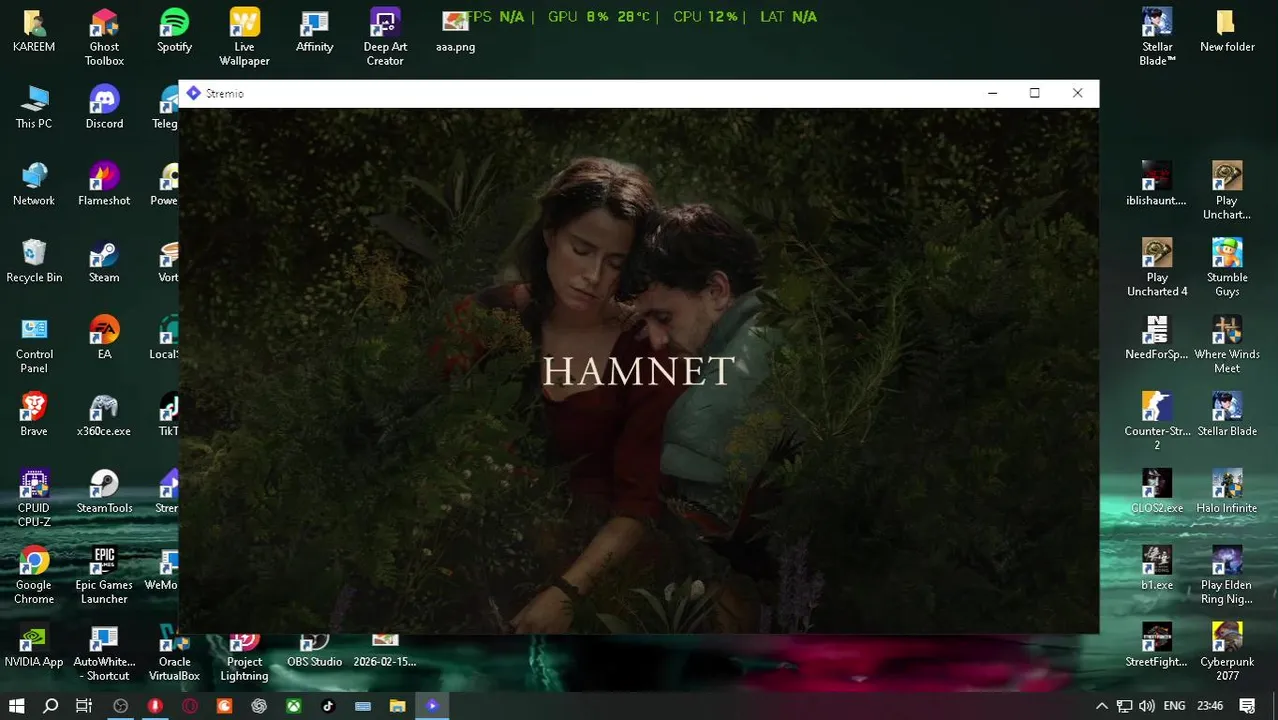Open the Recycle Bin
Image resolution: width=1278 pixels, height=720 pixels.
pos(34,262)
